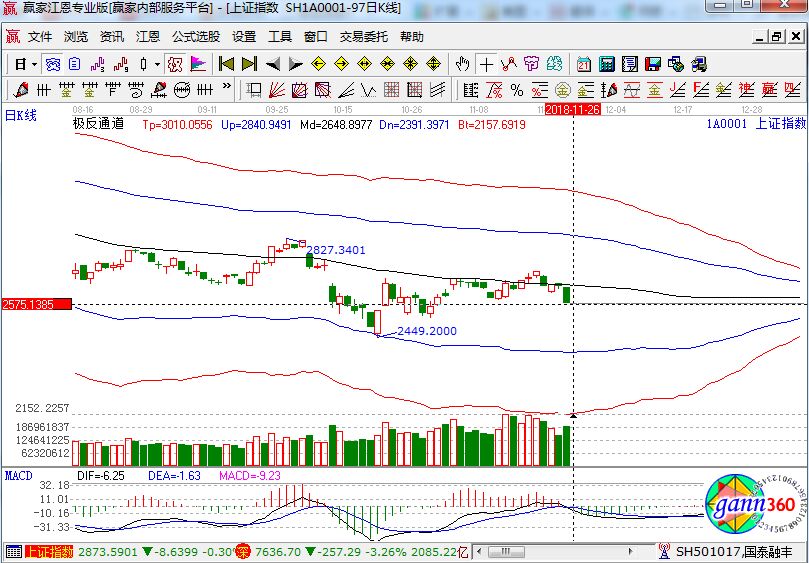Expand the candlestick style dropdown arrow
The width and height of the screenshot is (809, 563).
157,64
